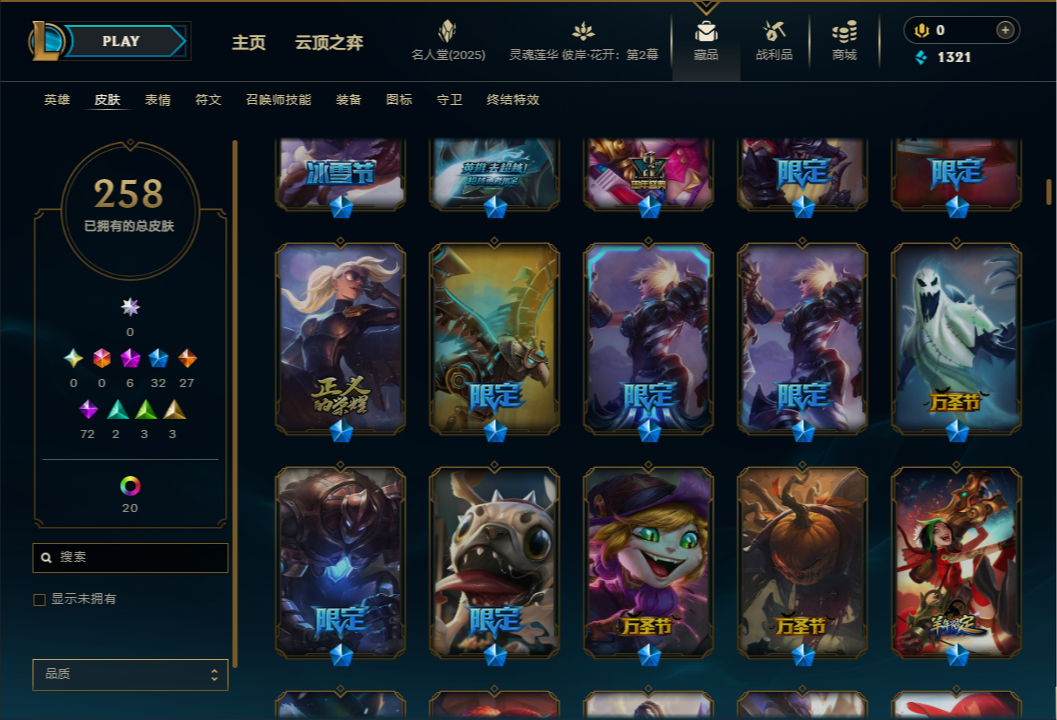Open the 灵魂莲华 lotus event icon

[x=583, y=31]
